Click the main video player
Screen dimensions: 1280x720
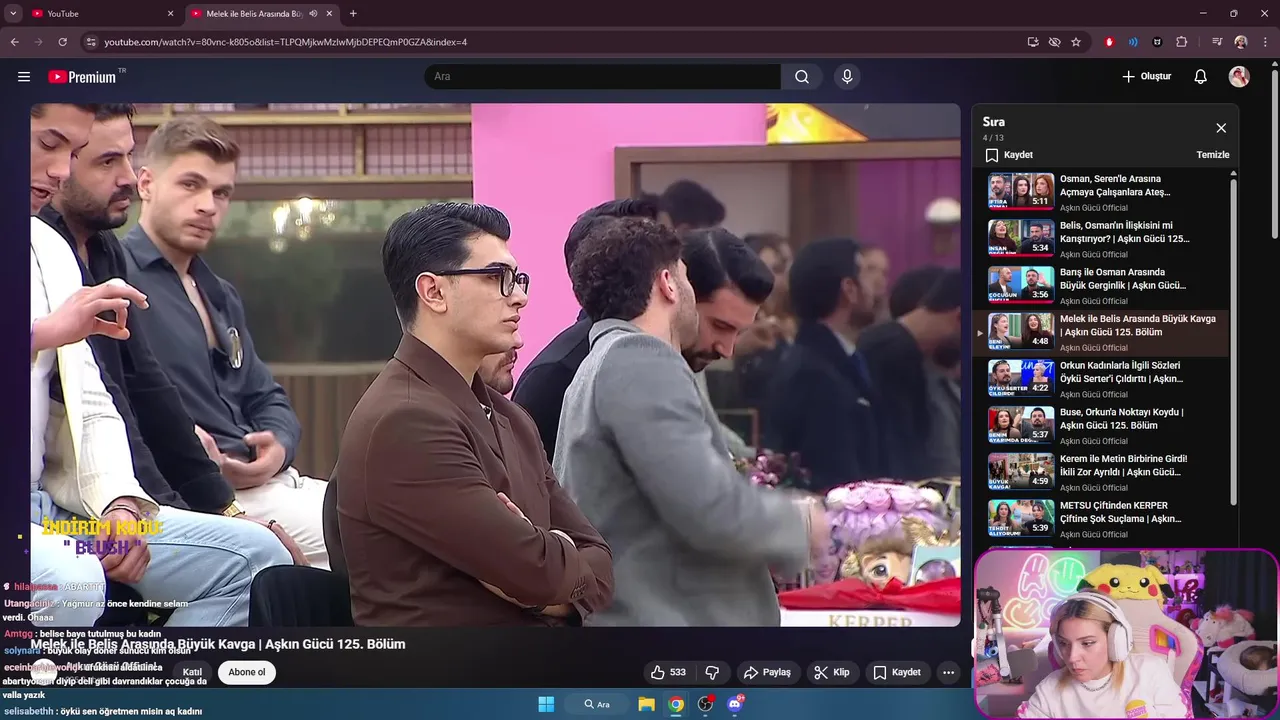click(x=495, y=365)
